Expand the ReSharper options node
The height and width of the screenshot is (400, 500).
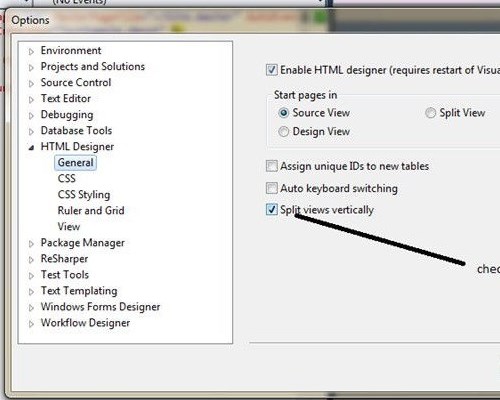coord(31,260)
